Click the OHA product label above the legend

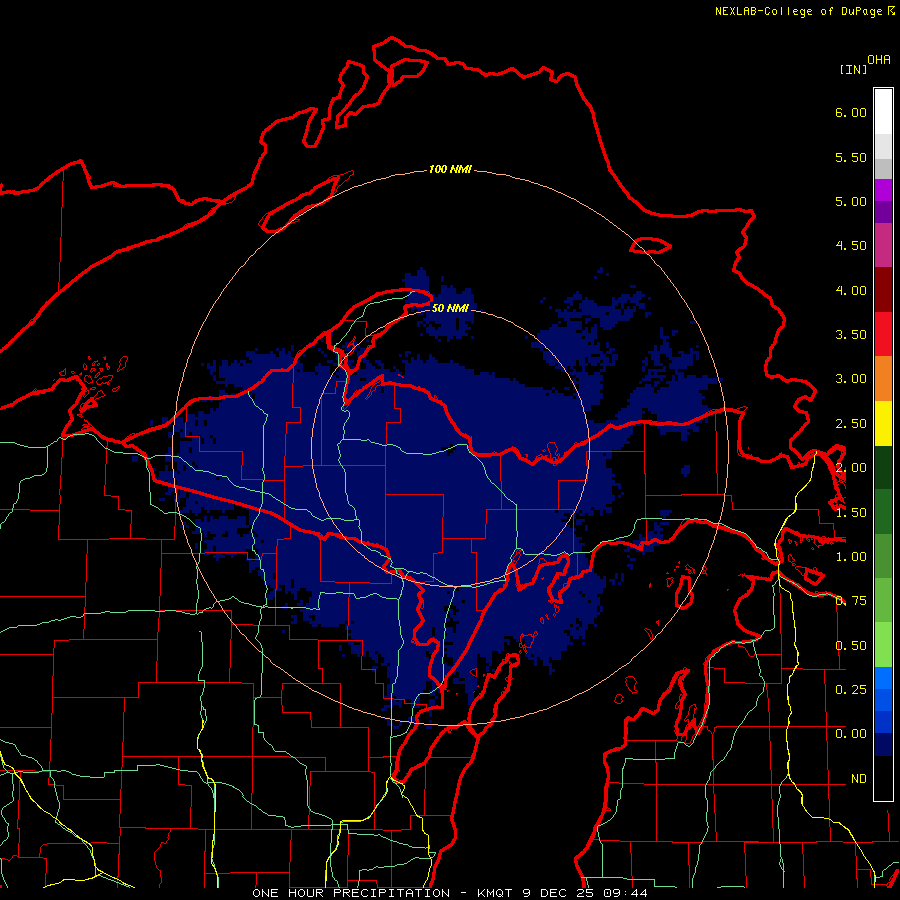[879, 60]
